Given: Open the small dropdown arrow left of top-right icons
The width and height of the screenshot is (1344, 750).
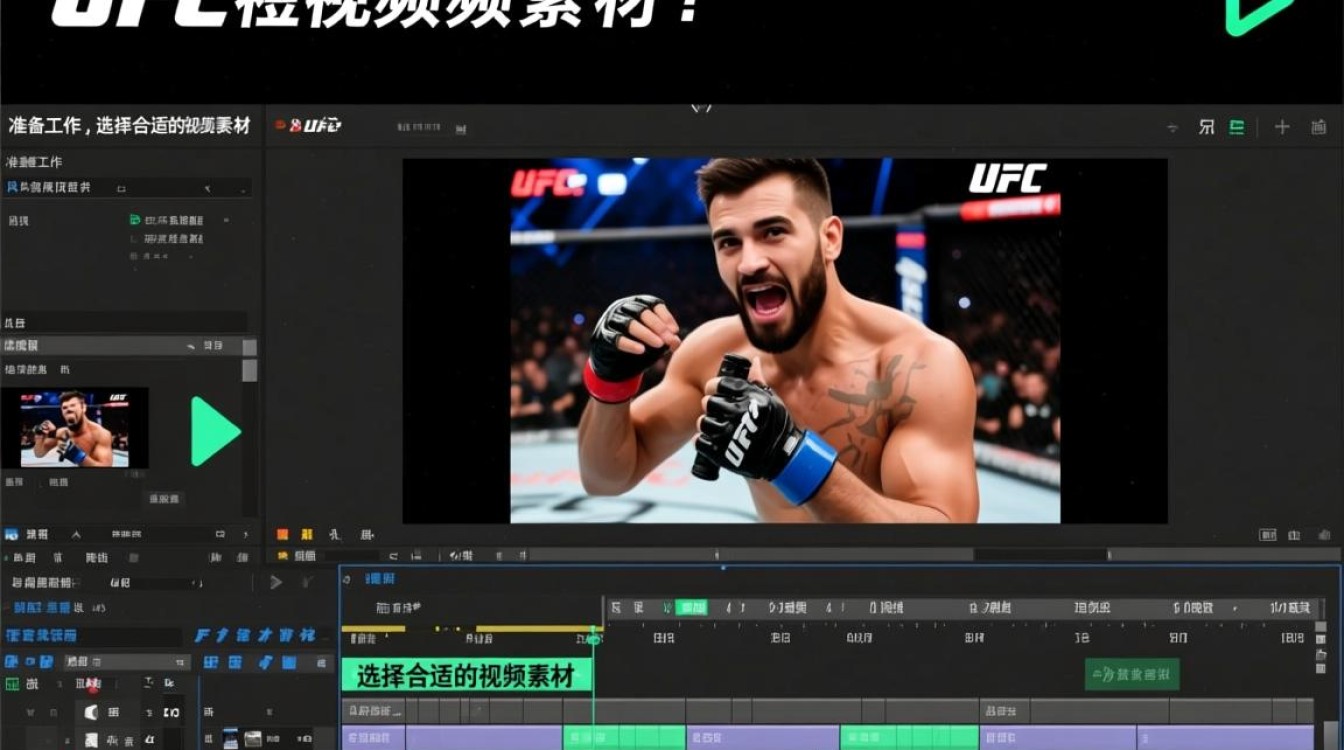Looking at the screenshot, I should tap(1174, 128).
